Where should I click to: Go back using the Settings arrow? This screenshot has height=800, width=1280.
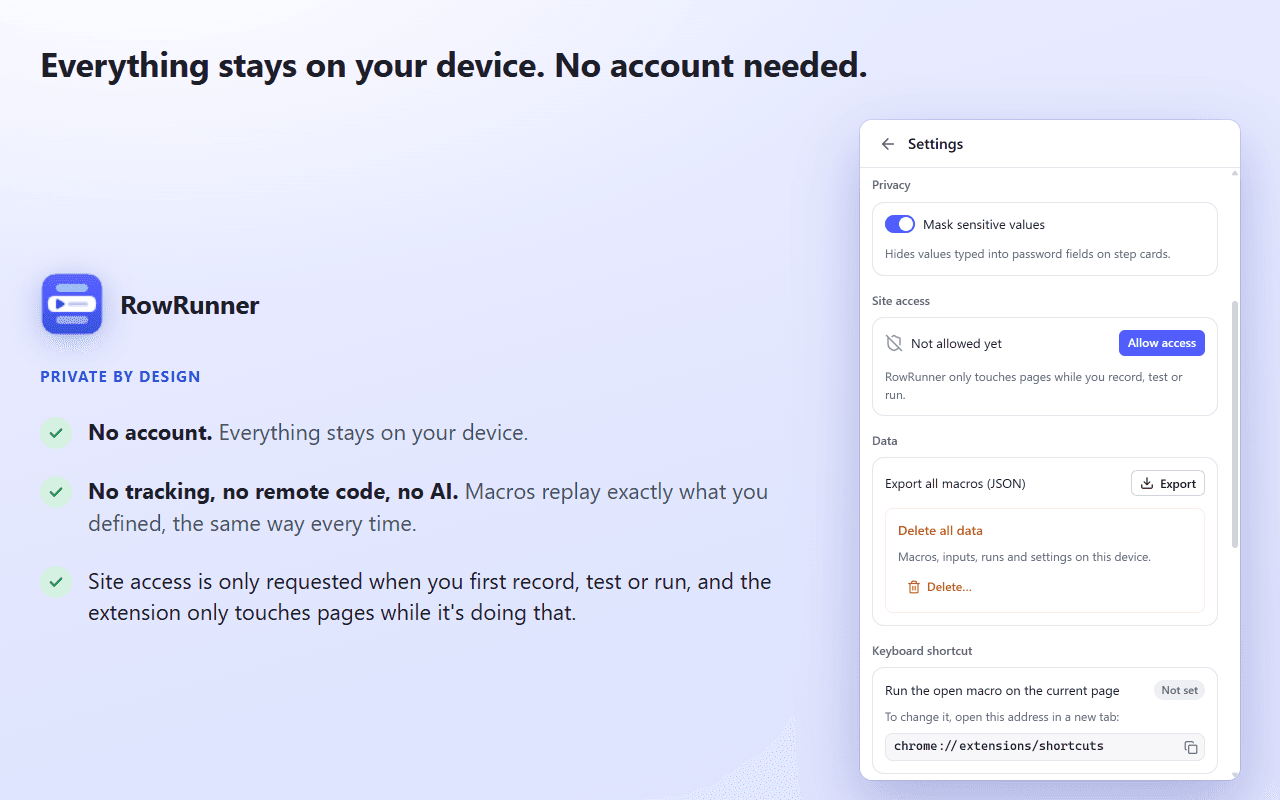pyautogui.click(x=887, y=144)
